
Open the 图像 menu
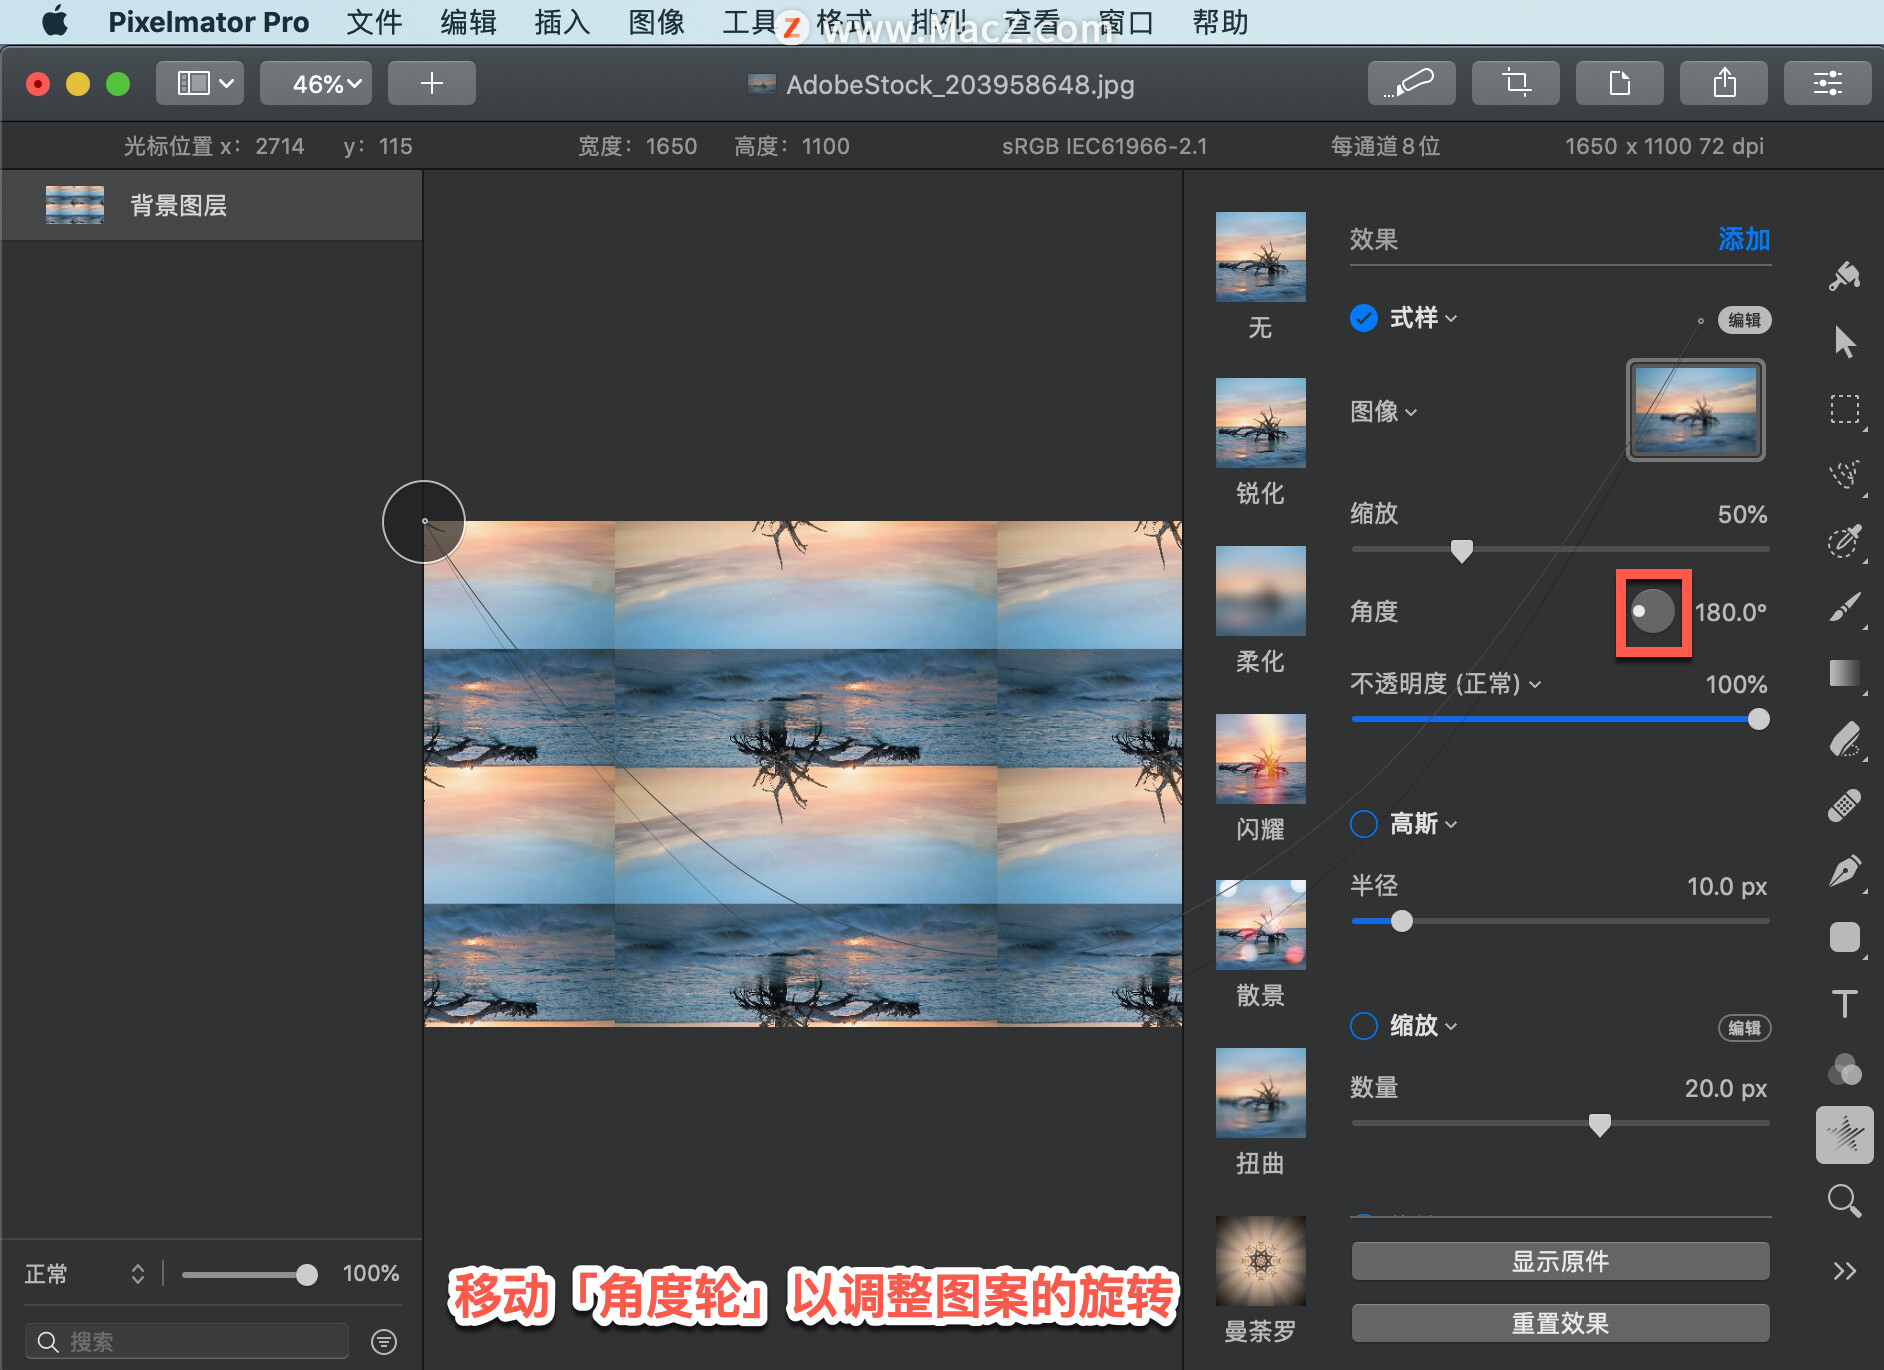tap(656, 22)
